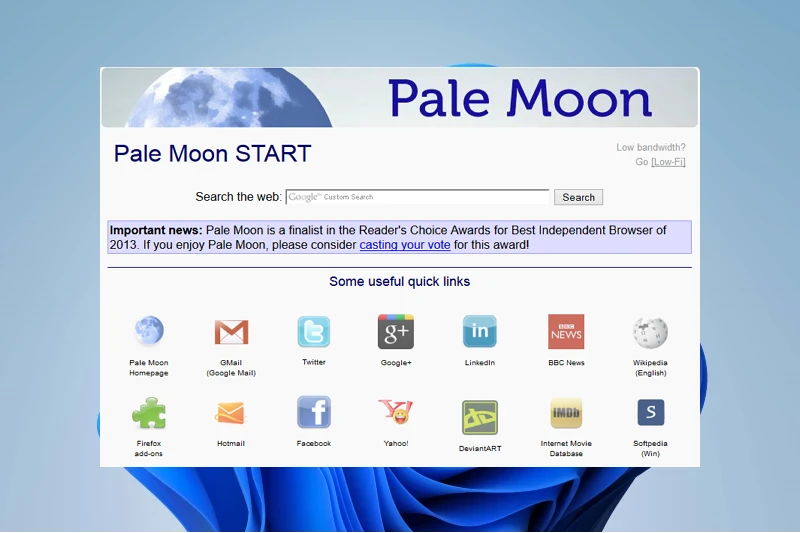Click the Pale Moon banner image
The height and width of the screenshot is (533, 800).
click(399, 97)
